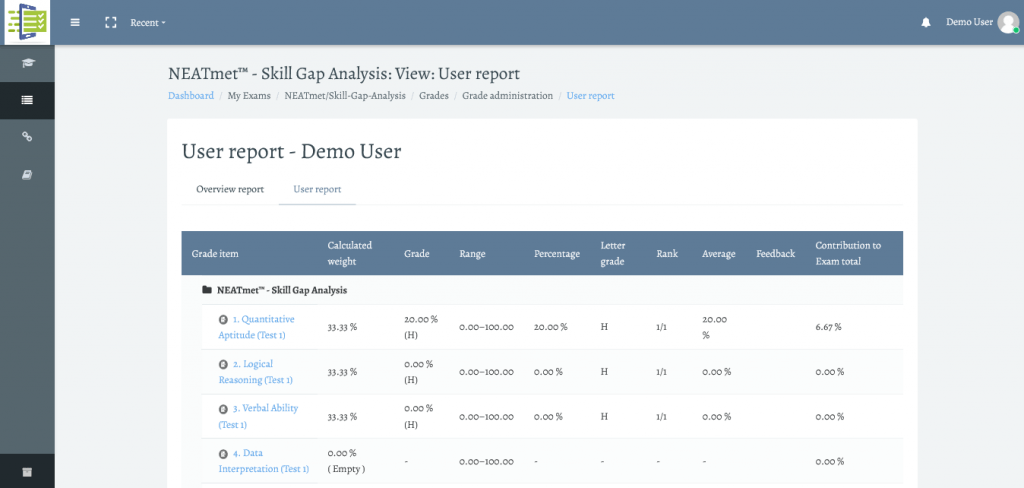Click the Demo User avatar picture
This screenshot has height=488, width=1024.
1008,22
